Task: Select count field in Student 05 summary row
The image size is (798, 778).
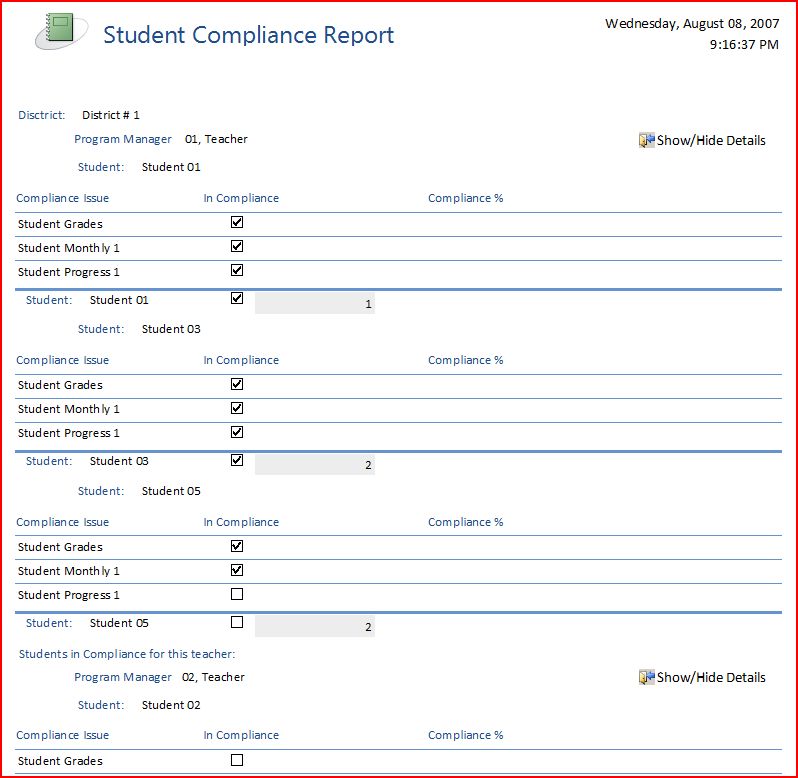Action: click(x=314, y=627)
